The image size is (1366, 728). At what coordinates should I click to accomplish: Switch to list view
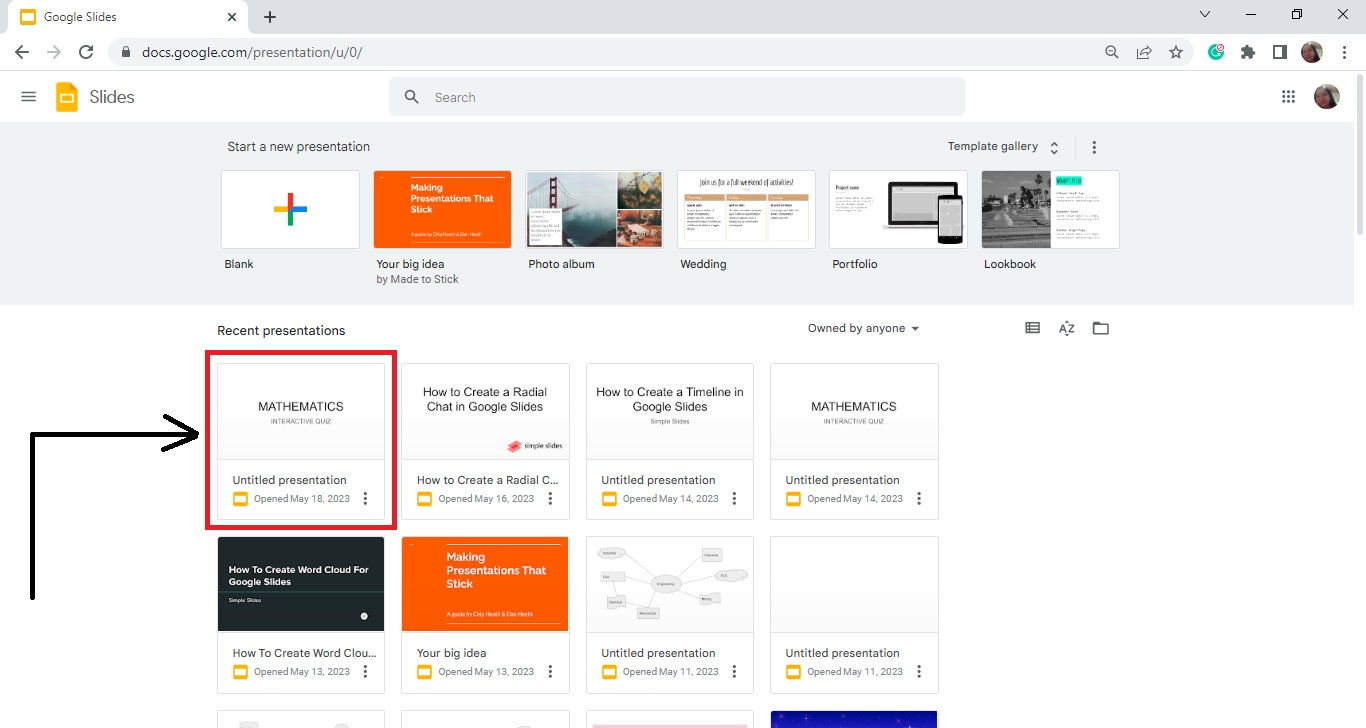coord(1033,328)
